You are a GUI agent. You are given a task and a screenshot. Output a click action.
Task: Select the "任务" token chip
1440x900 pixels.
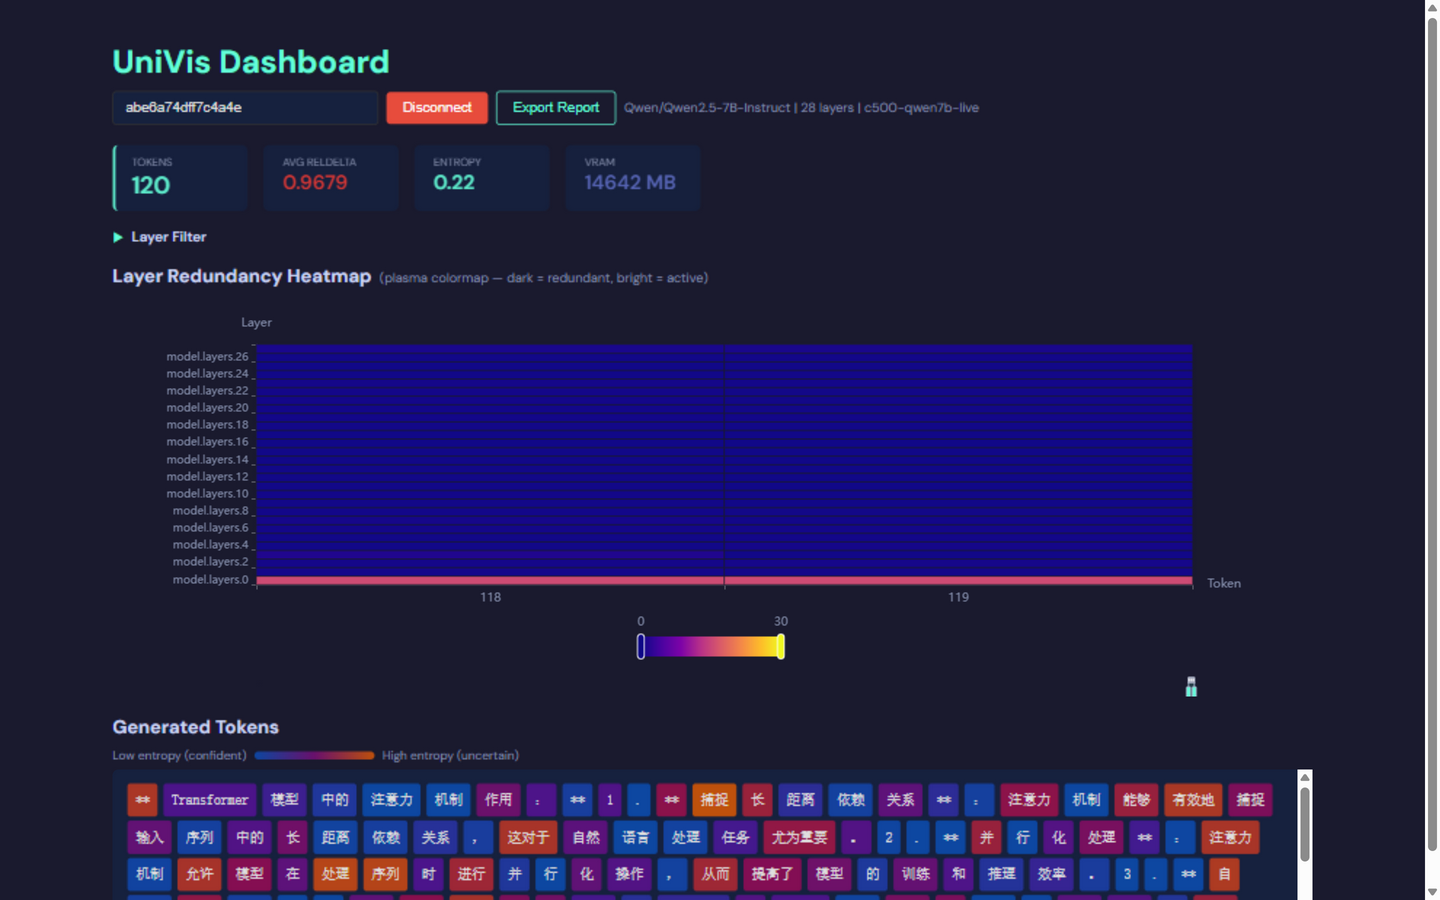pos(736,838)
